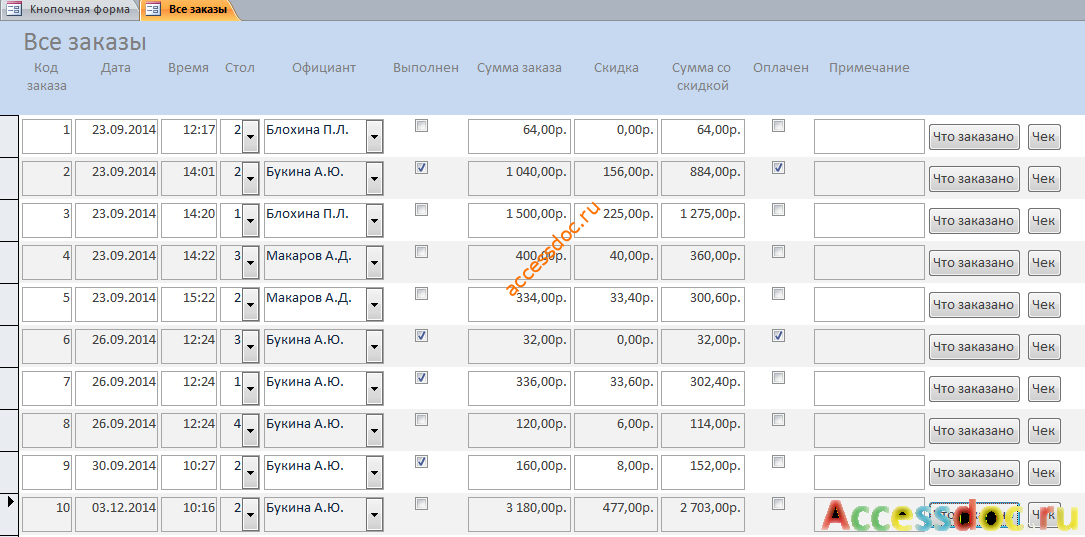Expand the Стол dropdown for order 8
The width and height of the screenshot is (1085, 537).
pos(250,430)
